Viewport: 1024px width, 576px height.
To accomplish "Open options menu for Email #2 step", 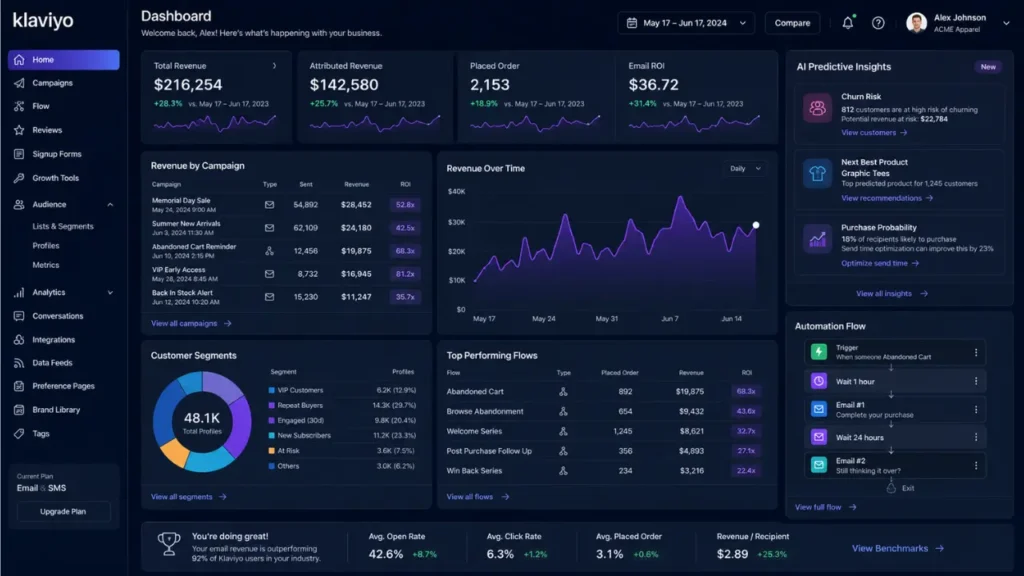I will [x=976, y=466].
